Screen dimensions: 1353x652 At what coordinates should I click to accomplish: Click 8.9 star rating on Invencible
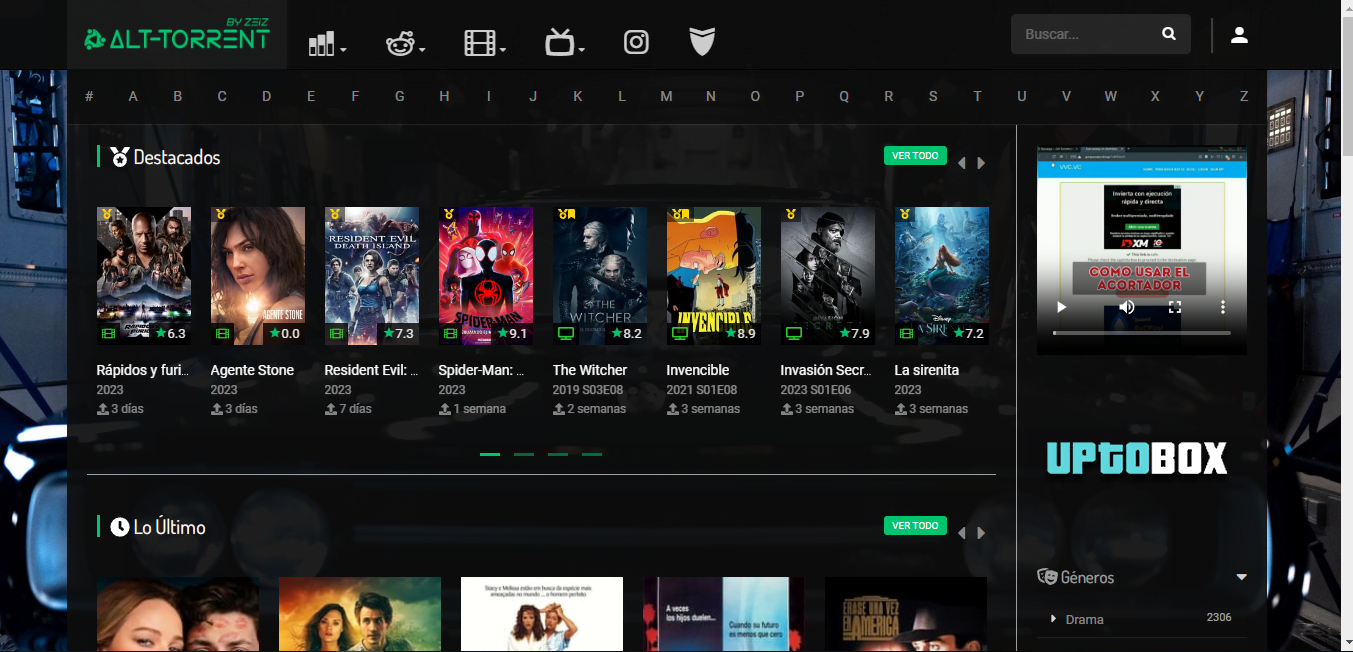pyautogui.click(x=740, y=333)
